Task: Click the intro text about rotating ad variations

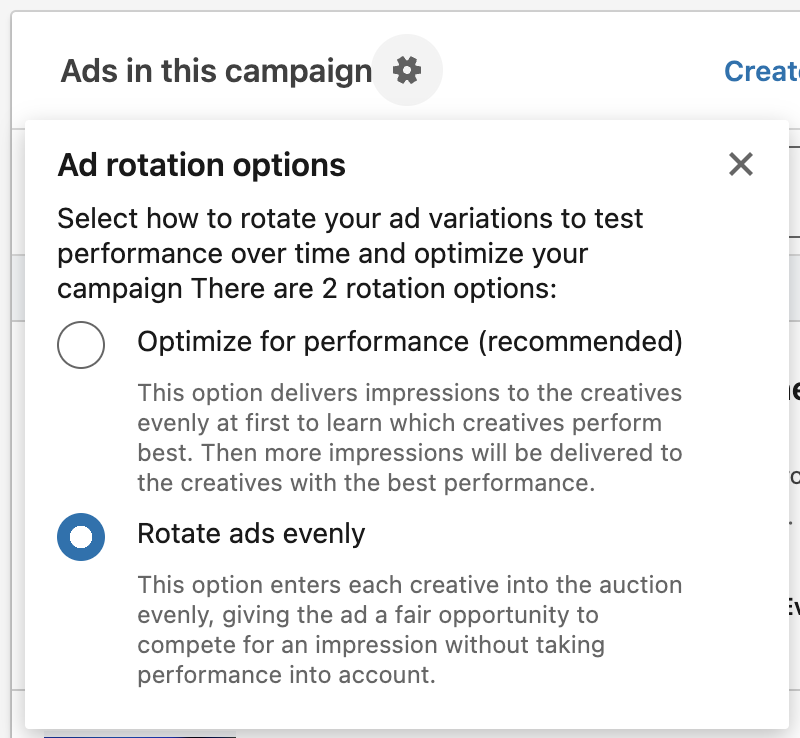Action: (350, 254)
